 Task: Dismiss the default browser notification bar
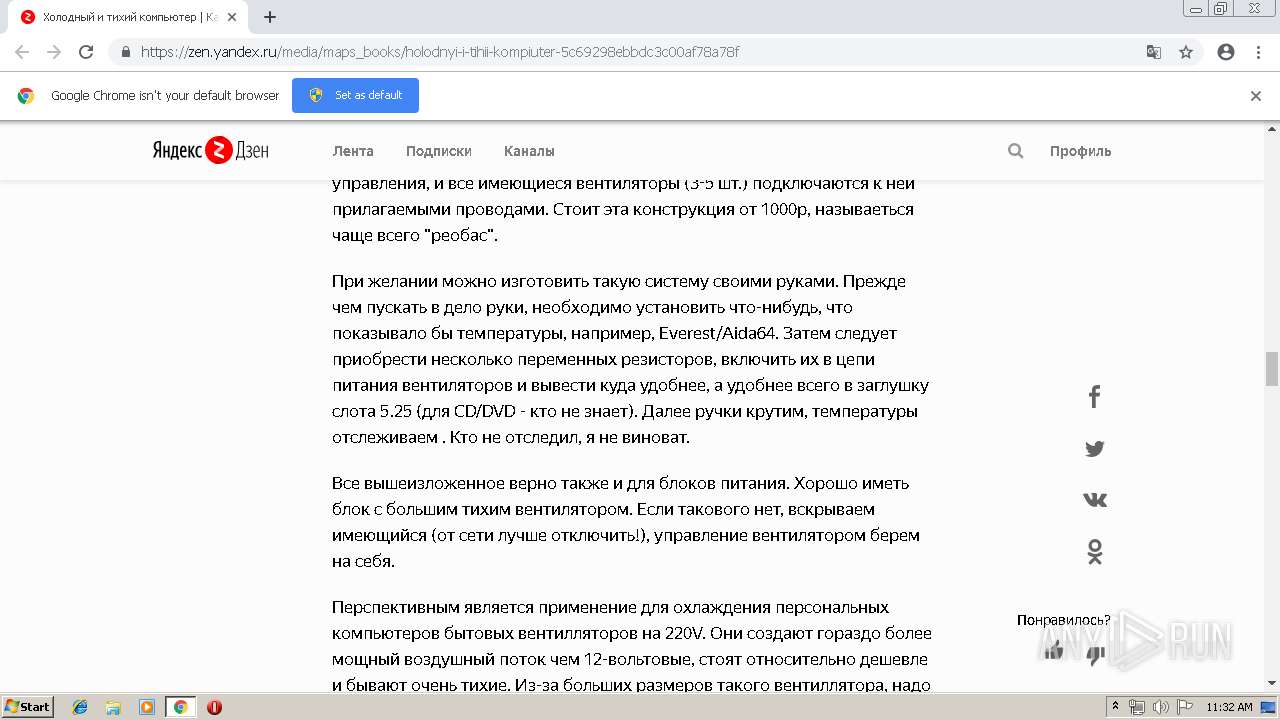tap(1256, 96)
